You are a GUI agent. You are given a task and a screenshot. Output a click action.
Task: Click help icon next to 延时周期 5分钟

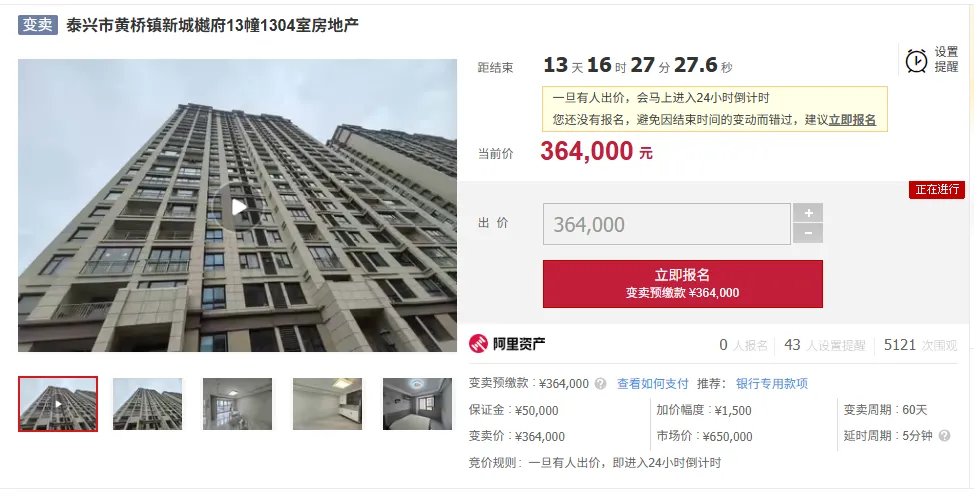point(944,436)
